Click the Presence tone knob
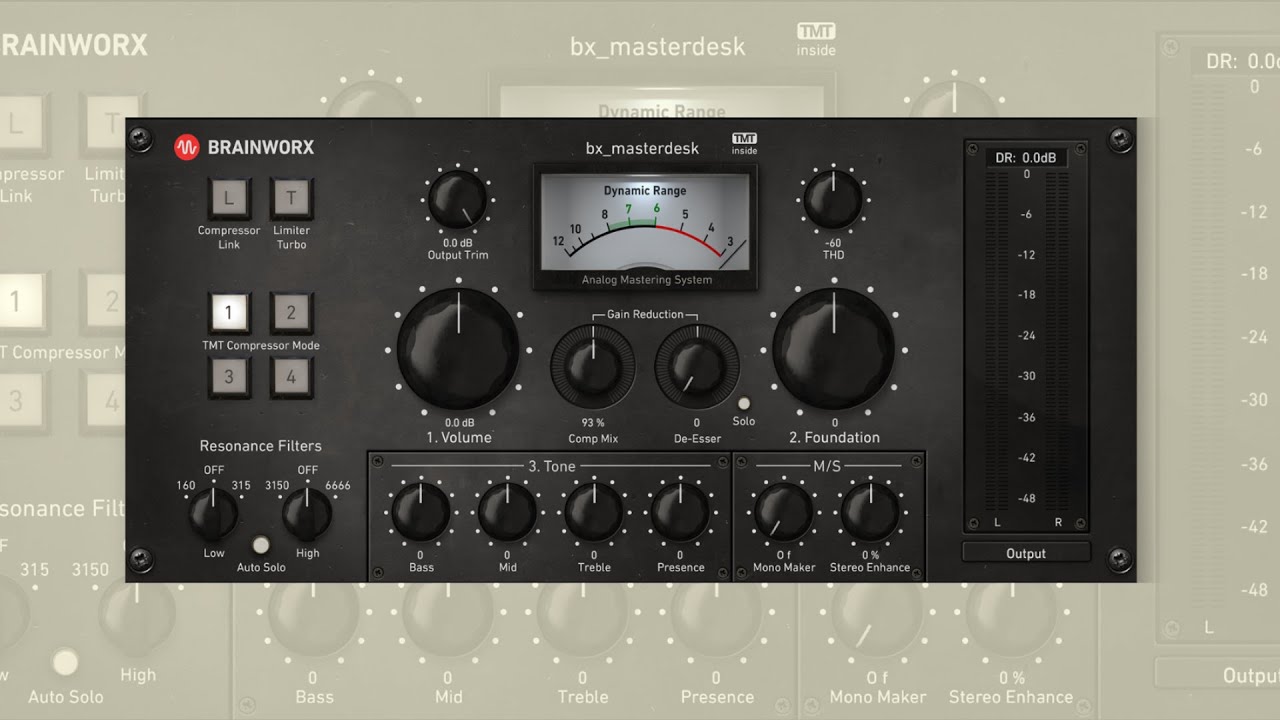The image size is (1280, 720). click(680, 511)
